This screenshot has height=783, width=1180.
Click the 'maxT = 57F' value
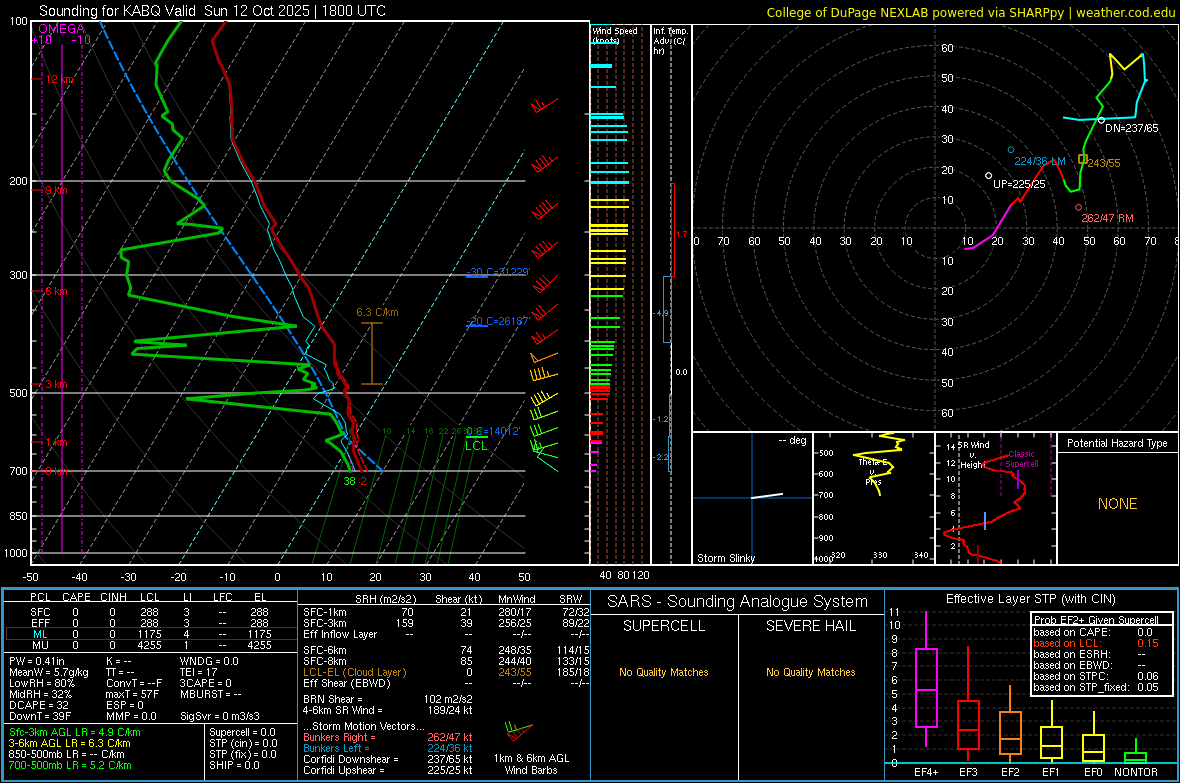click(x=132, y=694)
